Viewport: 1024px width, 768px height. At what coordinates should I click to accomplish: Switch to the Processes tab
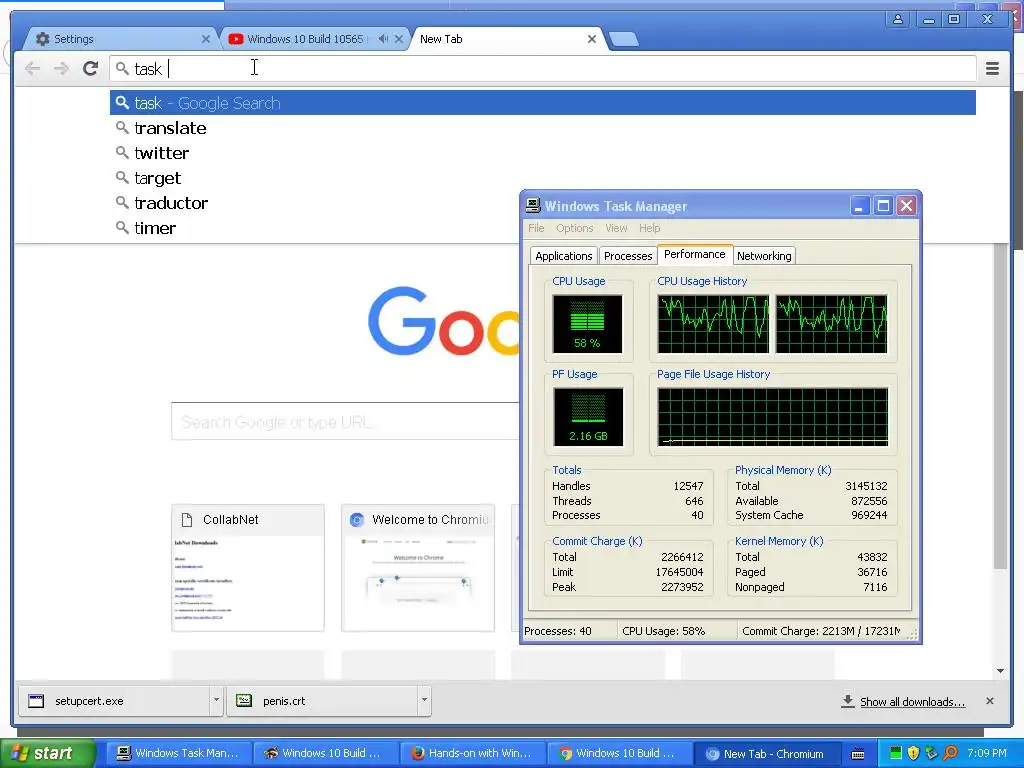pyautogui.click(x=628, y=256)
